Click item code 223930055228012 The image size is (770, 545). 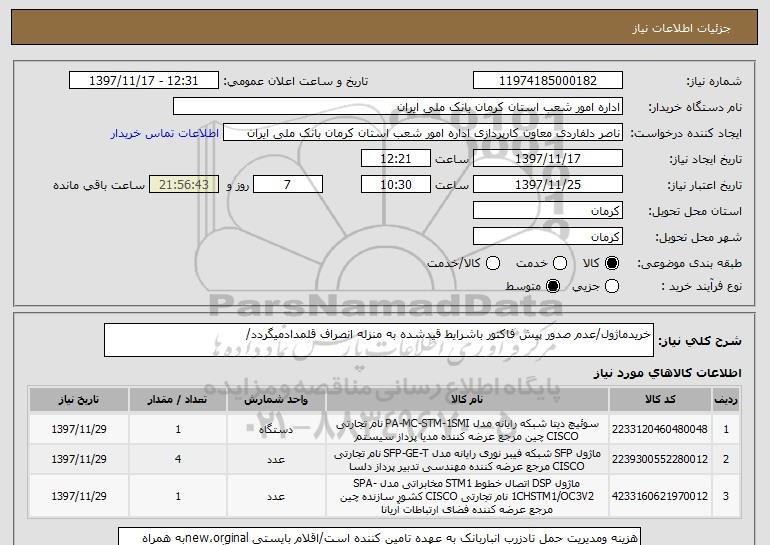coord(660,459)
